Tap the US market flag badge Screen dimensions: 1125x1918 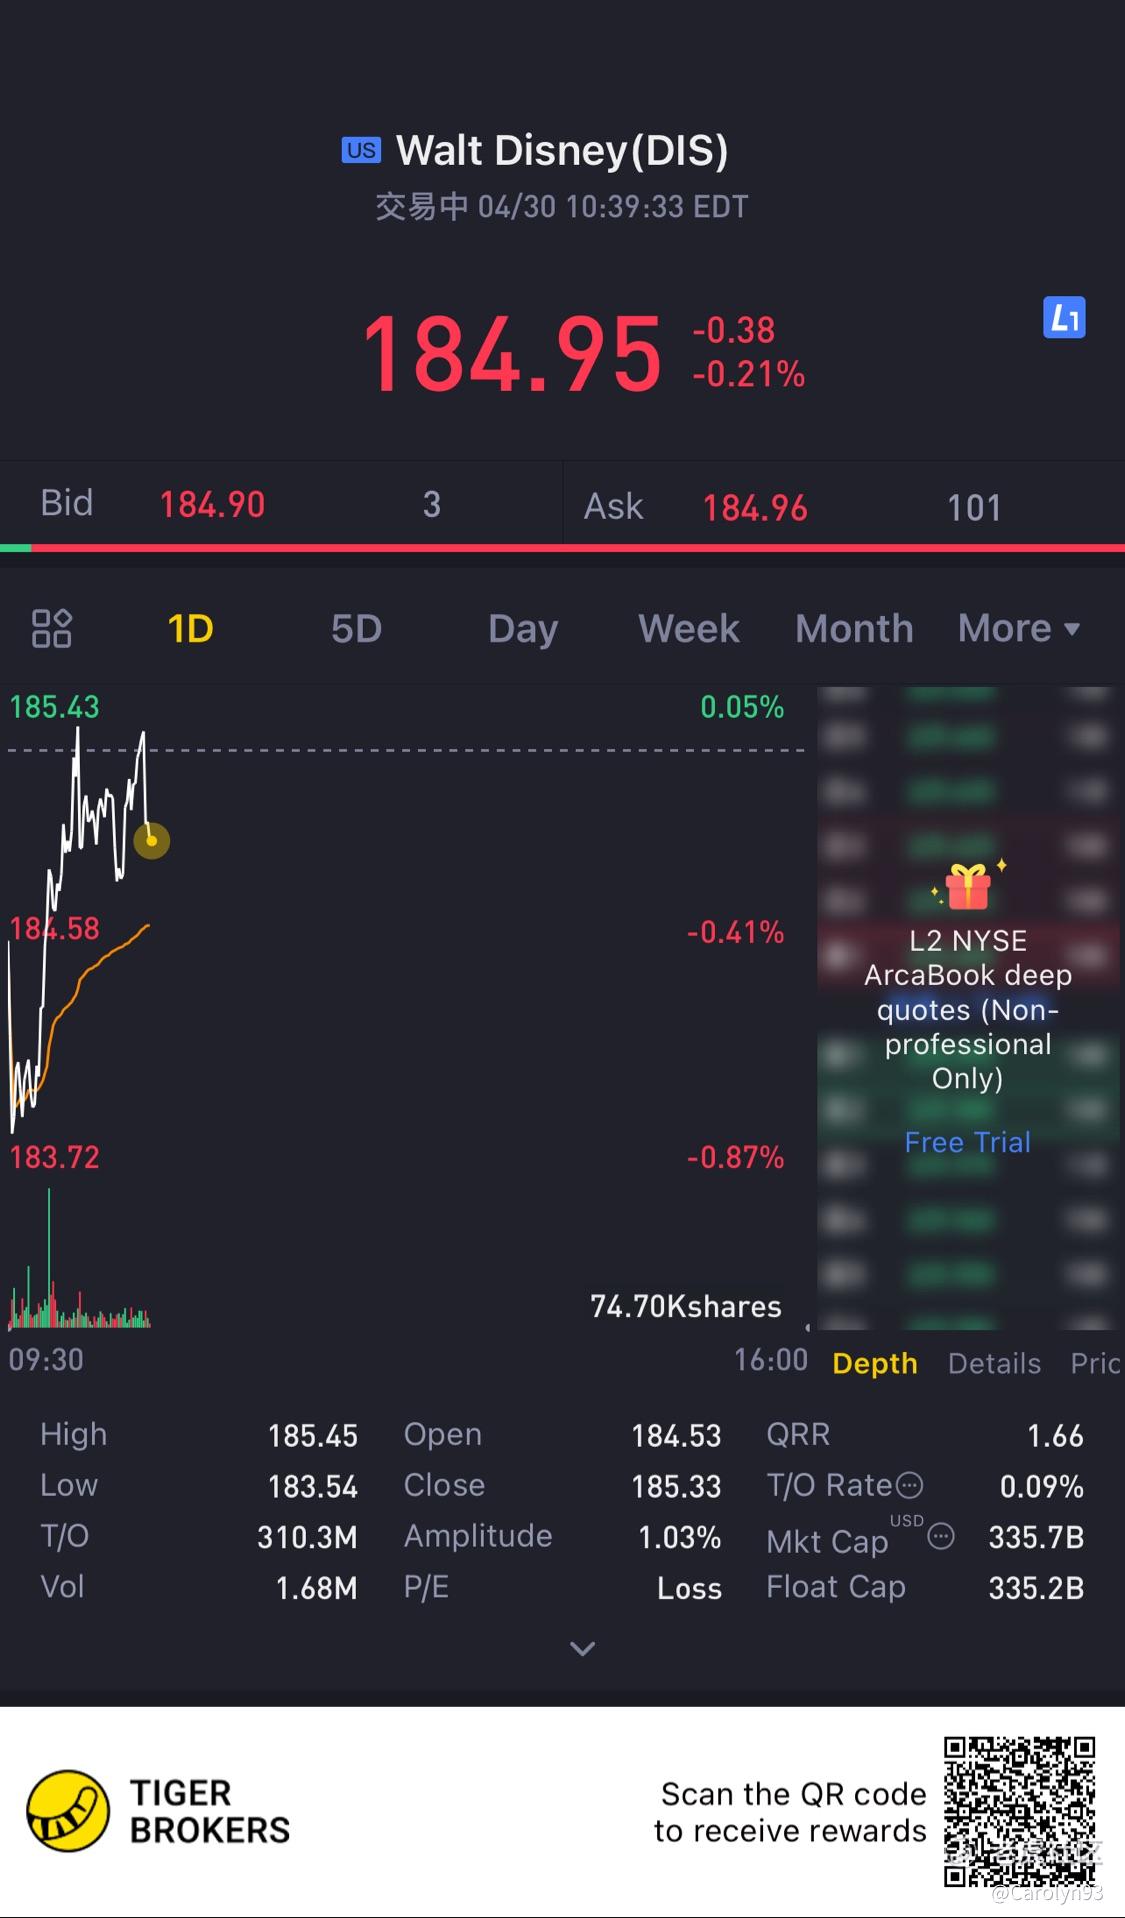point(361,150)
